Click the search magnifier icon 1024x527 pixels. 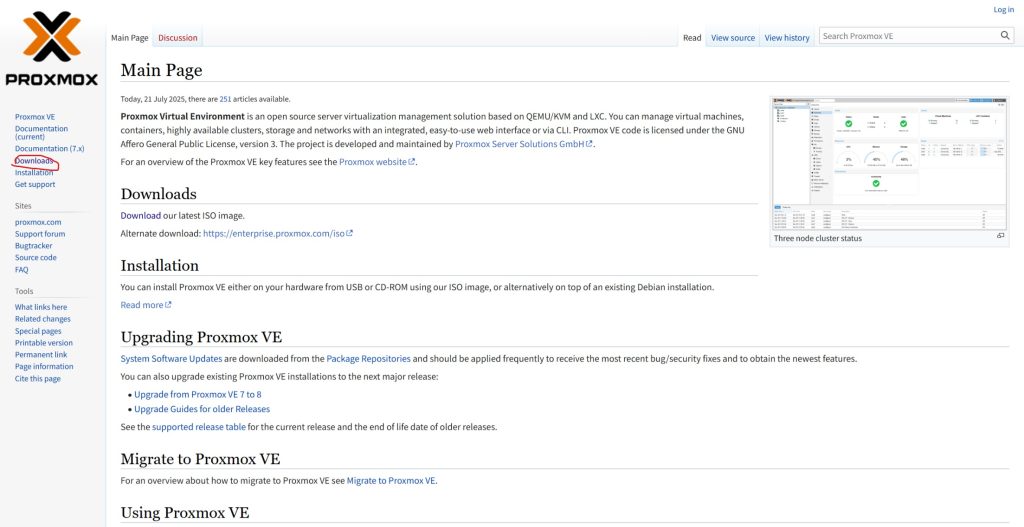click(1005, 36)
